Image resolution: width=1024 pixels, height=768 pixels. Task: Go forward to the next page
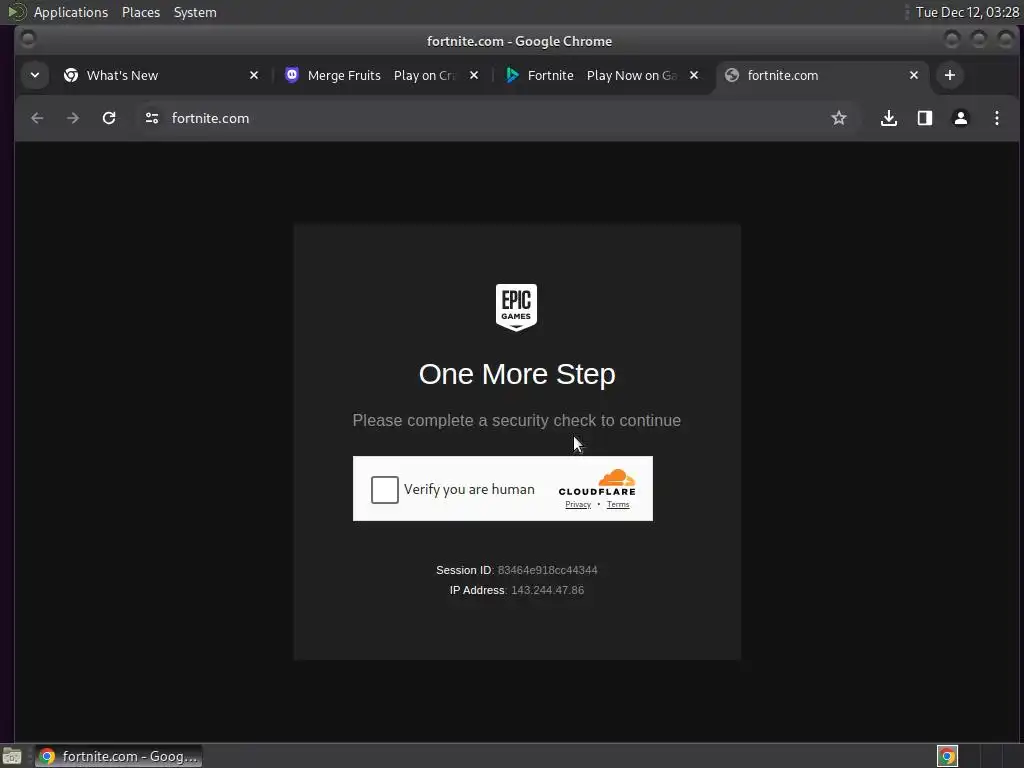73,118
